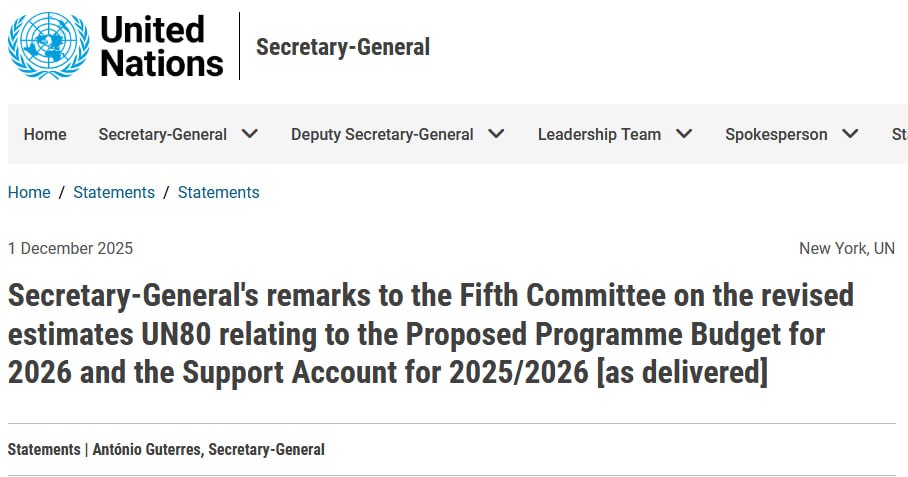Click the "New York, UN" location text
Viewport: 908px width, 477px height.
(x=846, y=248)
